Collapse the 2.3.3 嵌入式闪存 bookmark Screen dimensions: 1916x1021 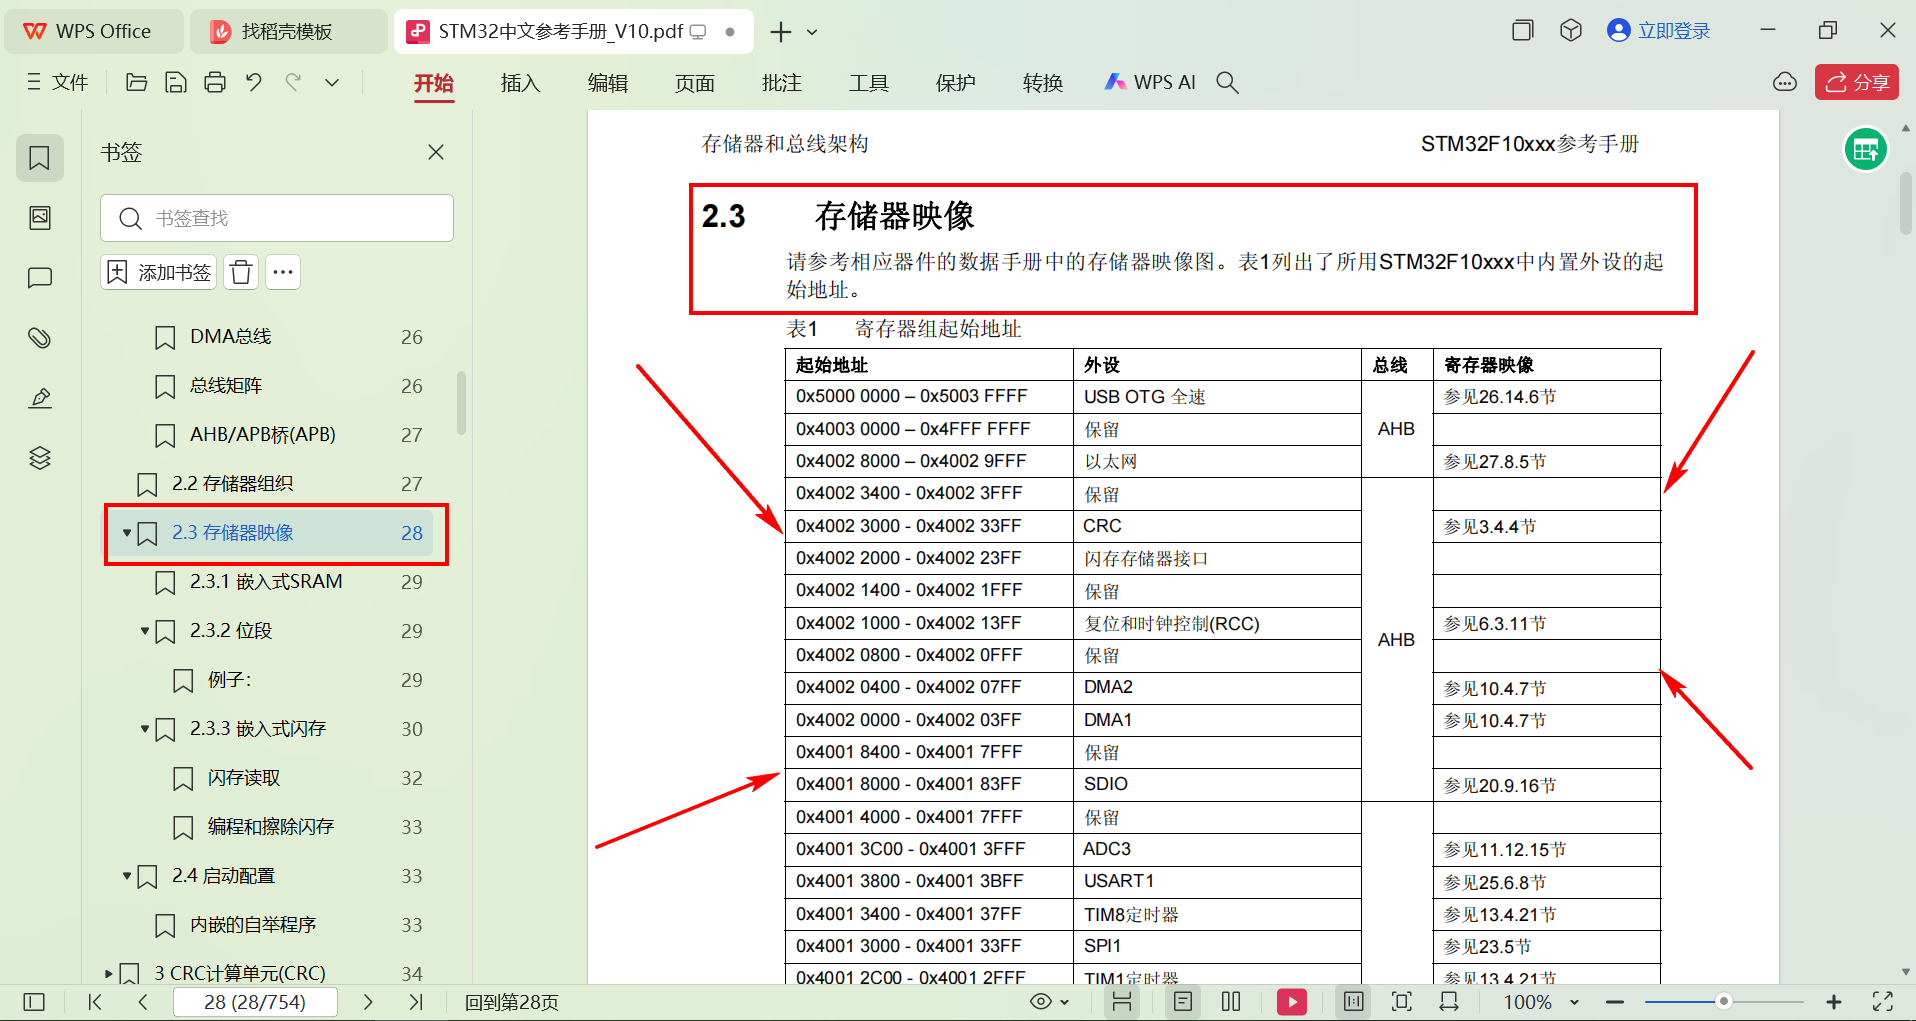[145, 729]
